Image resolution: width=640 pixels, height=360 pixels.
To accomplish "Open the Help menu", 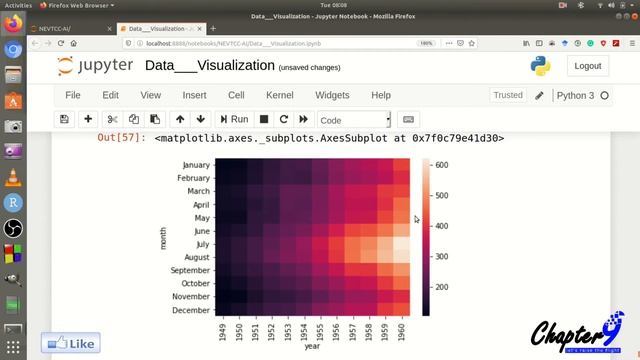I will (381, 95).
